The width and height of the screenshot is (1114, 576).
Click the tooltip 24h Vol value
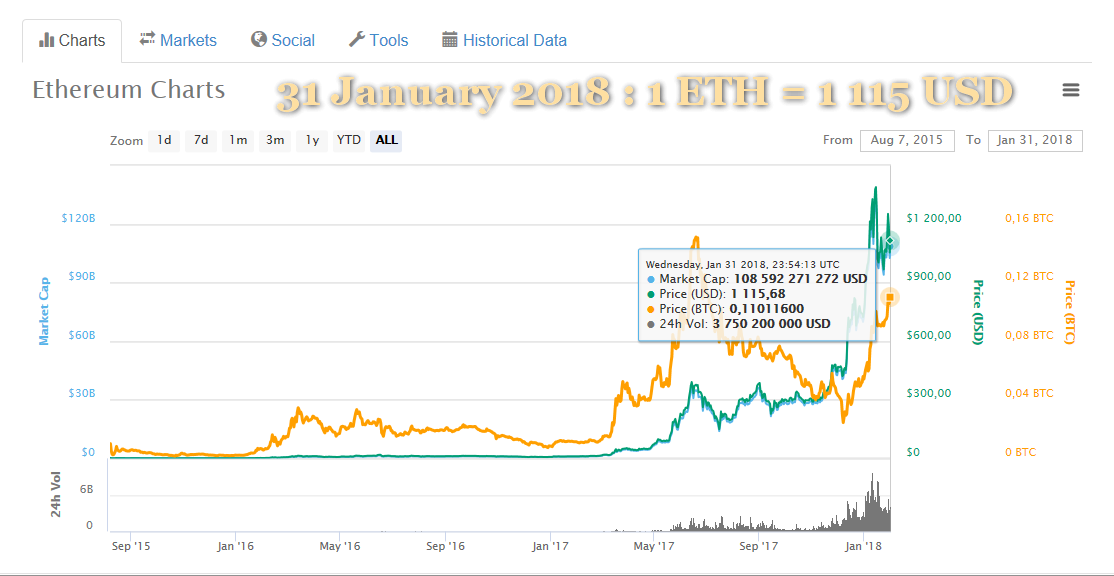pyautogui.click(x=770, y=324)
